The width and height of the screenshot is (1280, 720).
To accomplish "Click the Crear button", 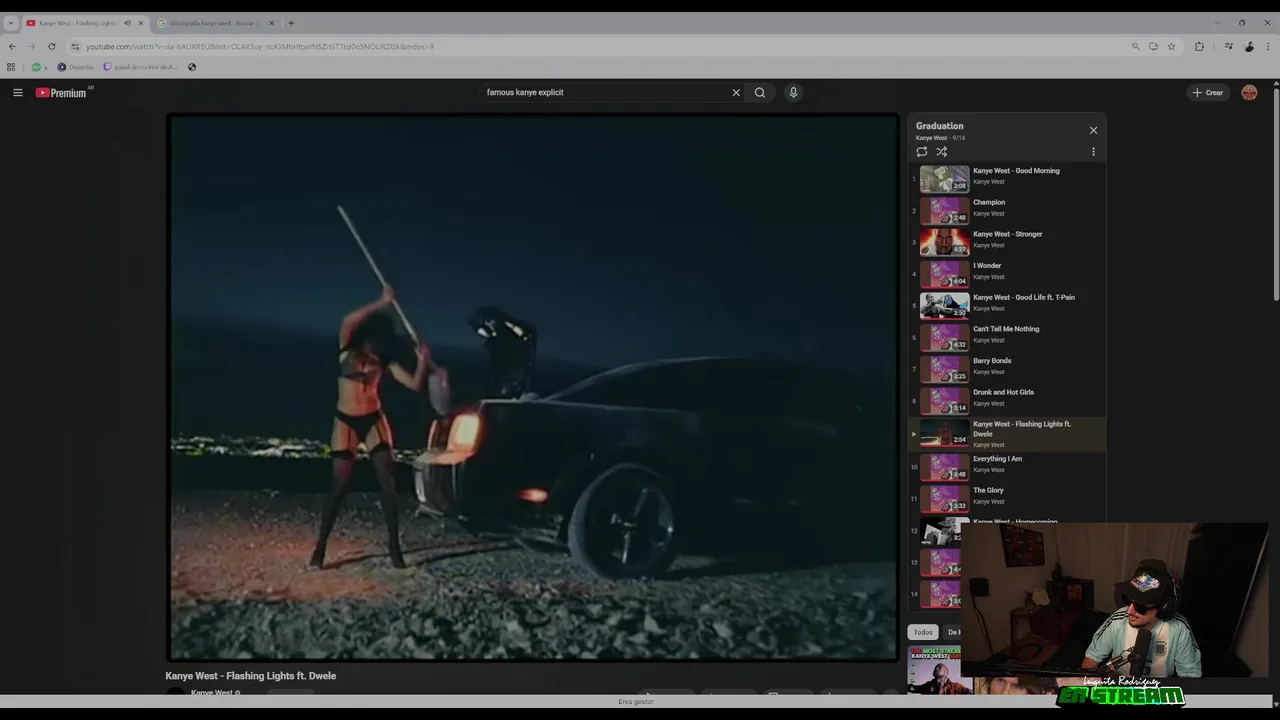I will pyautogui.click(x=1208, y=92).
